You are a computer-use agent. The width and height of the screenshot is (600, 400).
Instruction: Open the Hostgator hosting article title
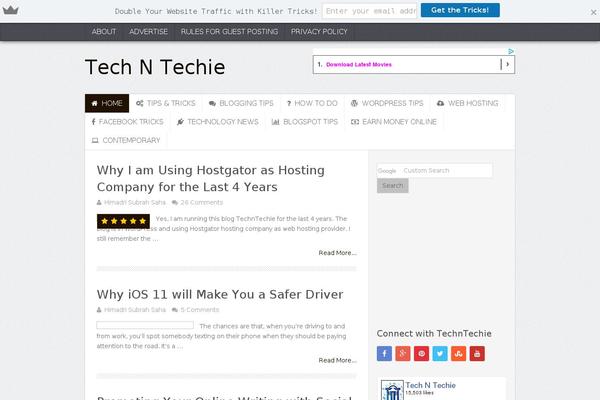coord(210,178)
